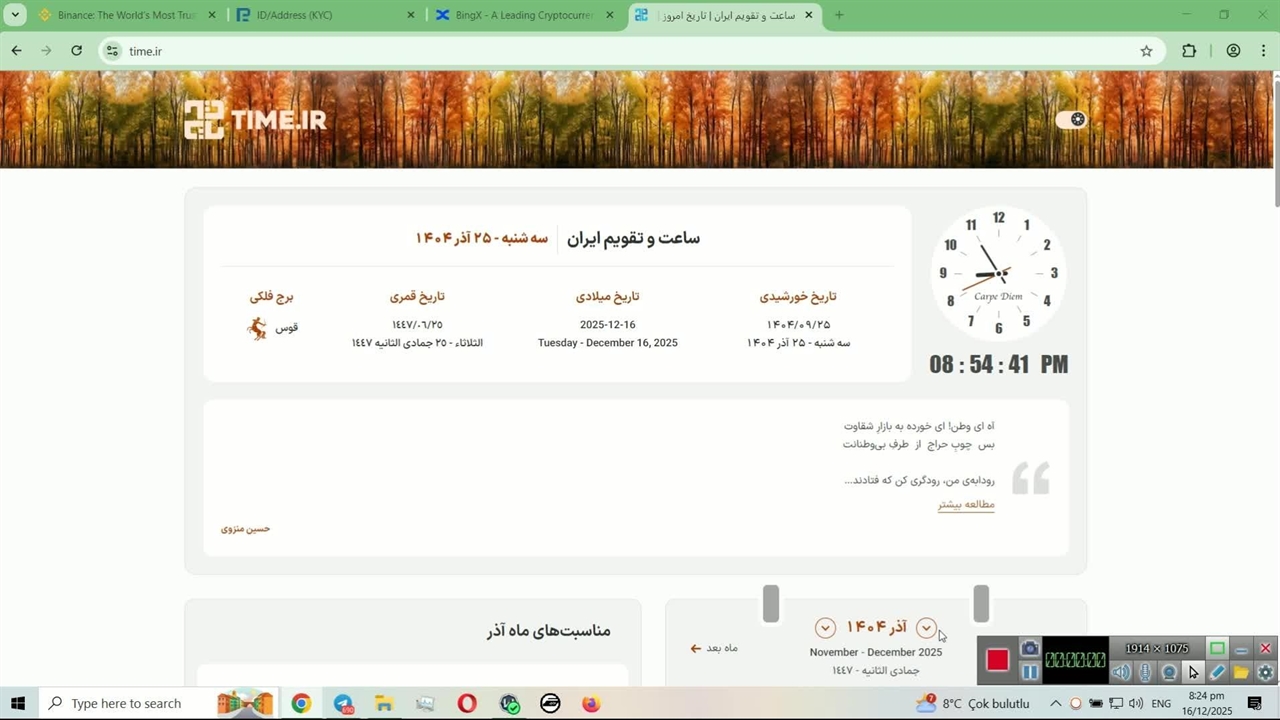This screenshot has height=720, width=1280.
Task: Bookmark this page with the star icon
Action: point(1146,51)
